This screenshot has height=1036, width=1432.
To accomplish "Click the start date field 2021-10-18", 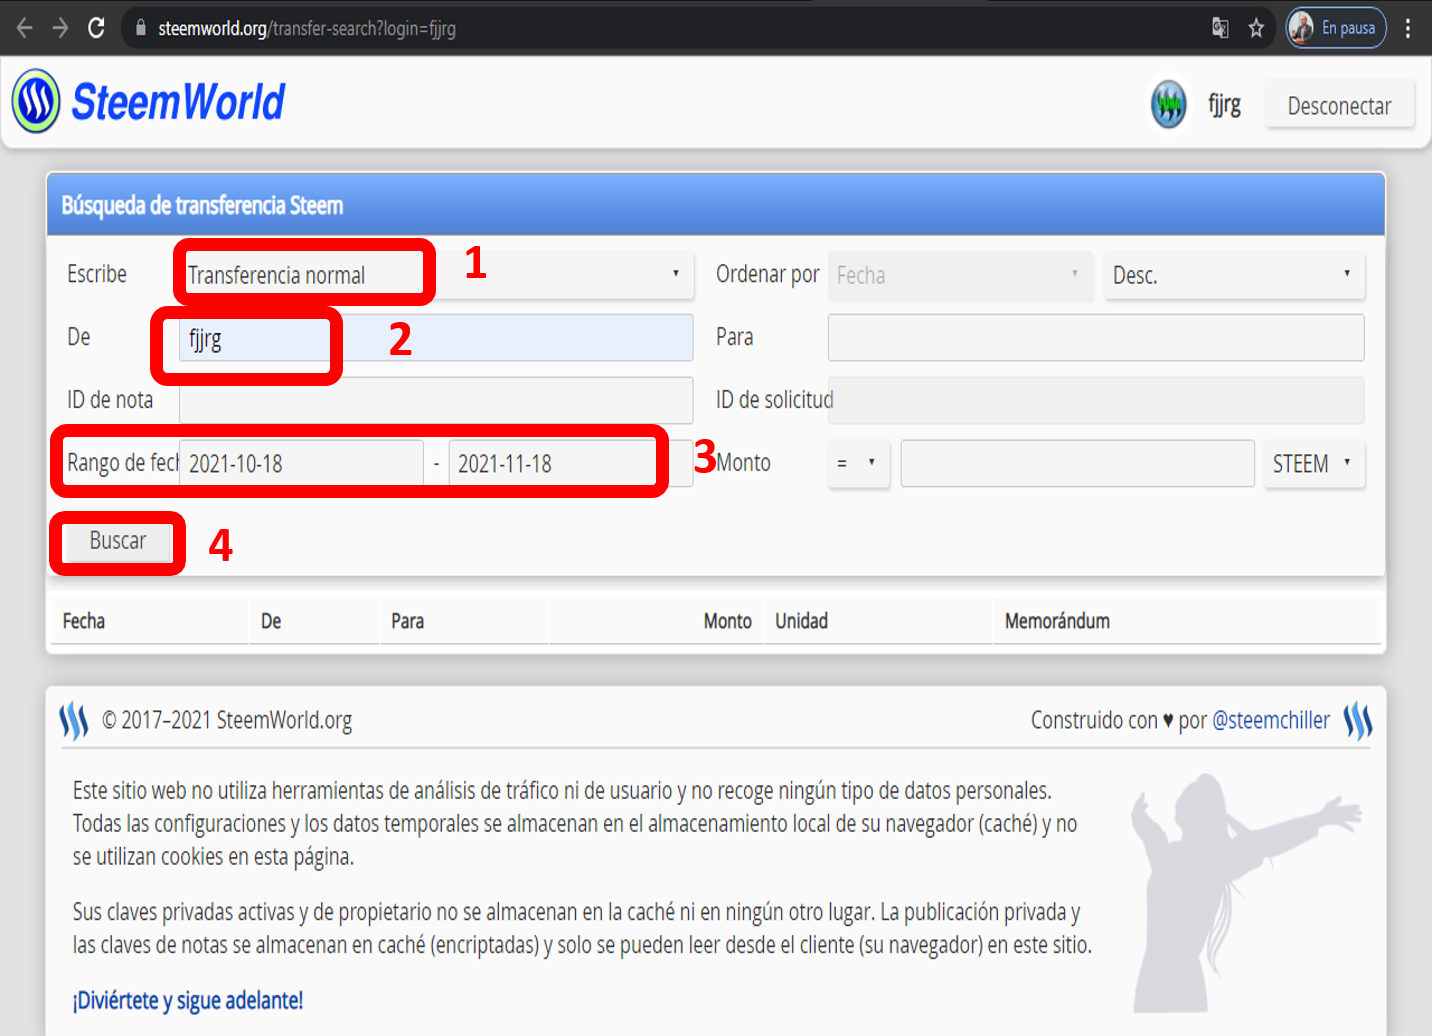I will (301, 464).
